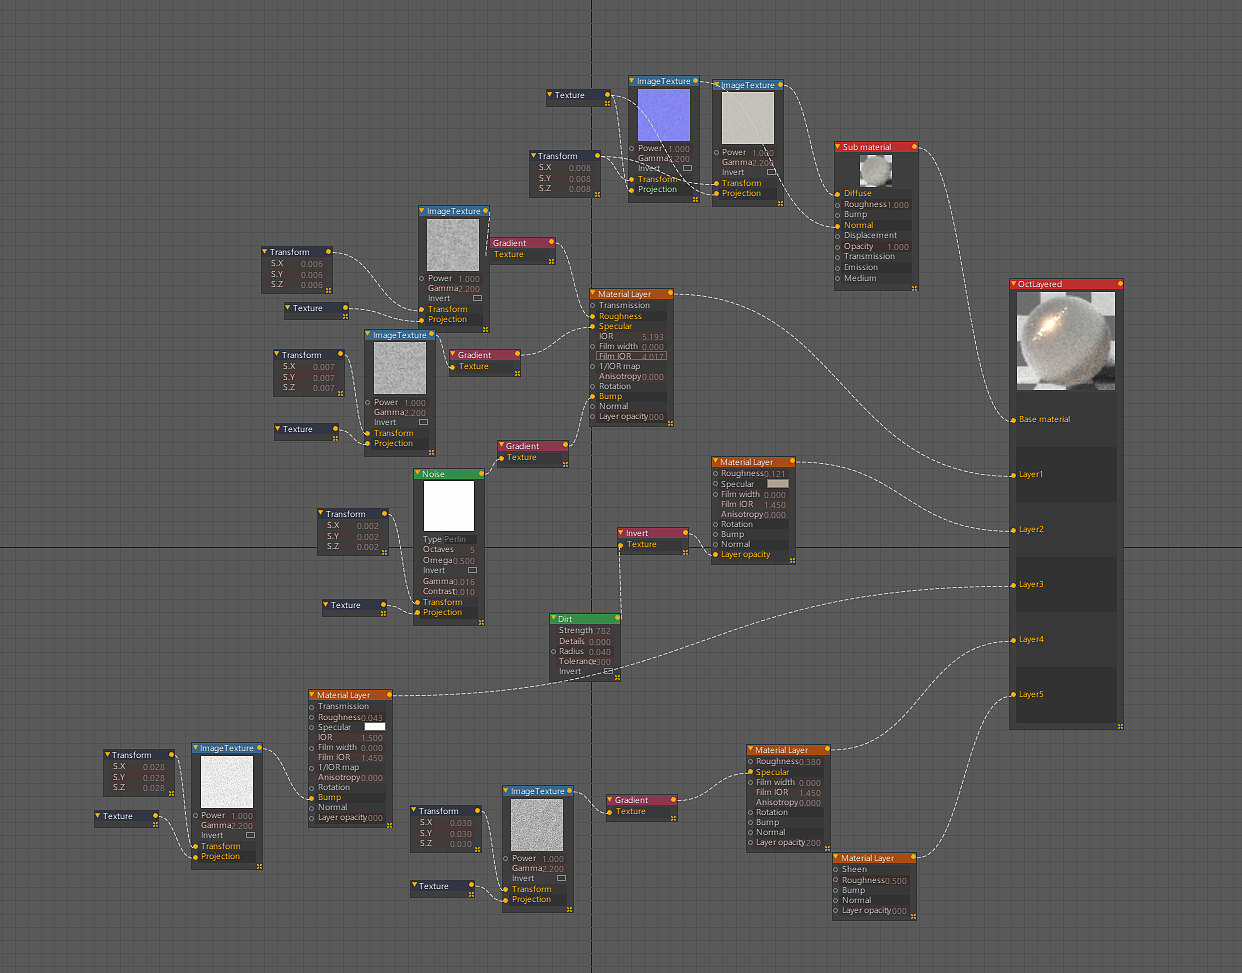
Task: Click the Dirt node output pin
Action: point(617,619)
